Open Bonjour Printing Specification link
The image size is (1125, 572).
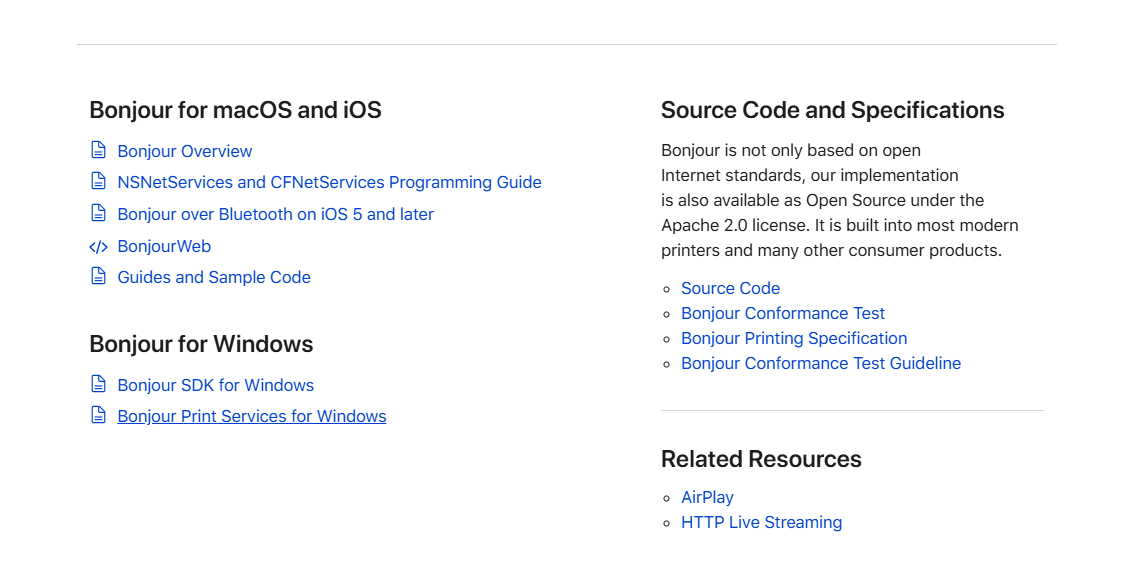point(794,338)
